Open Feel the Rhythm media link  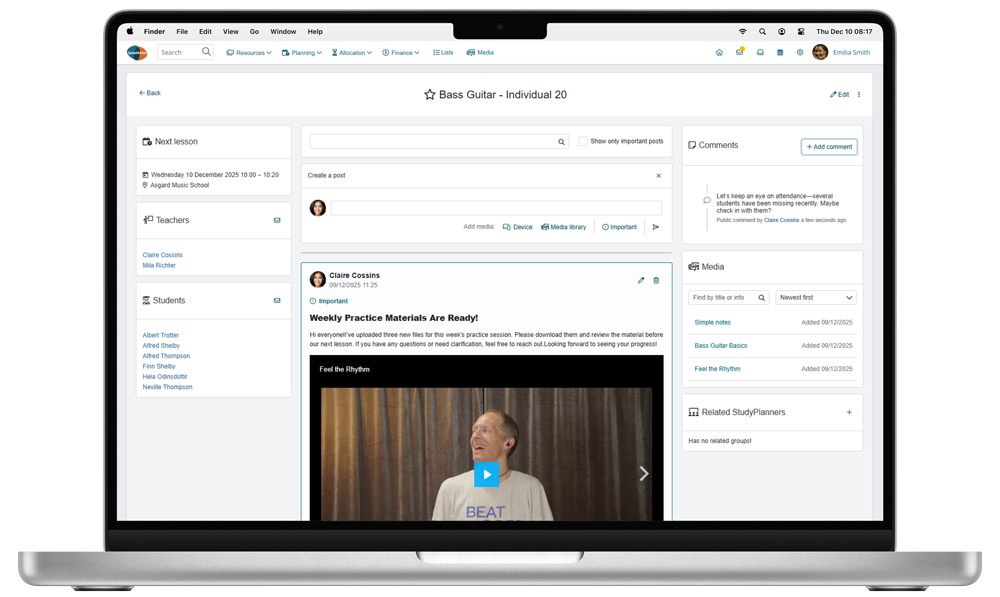(717, 369)
